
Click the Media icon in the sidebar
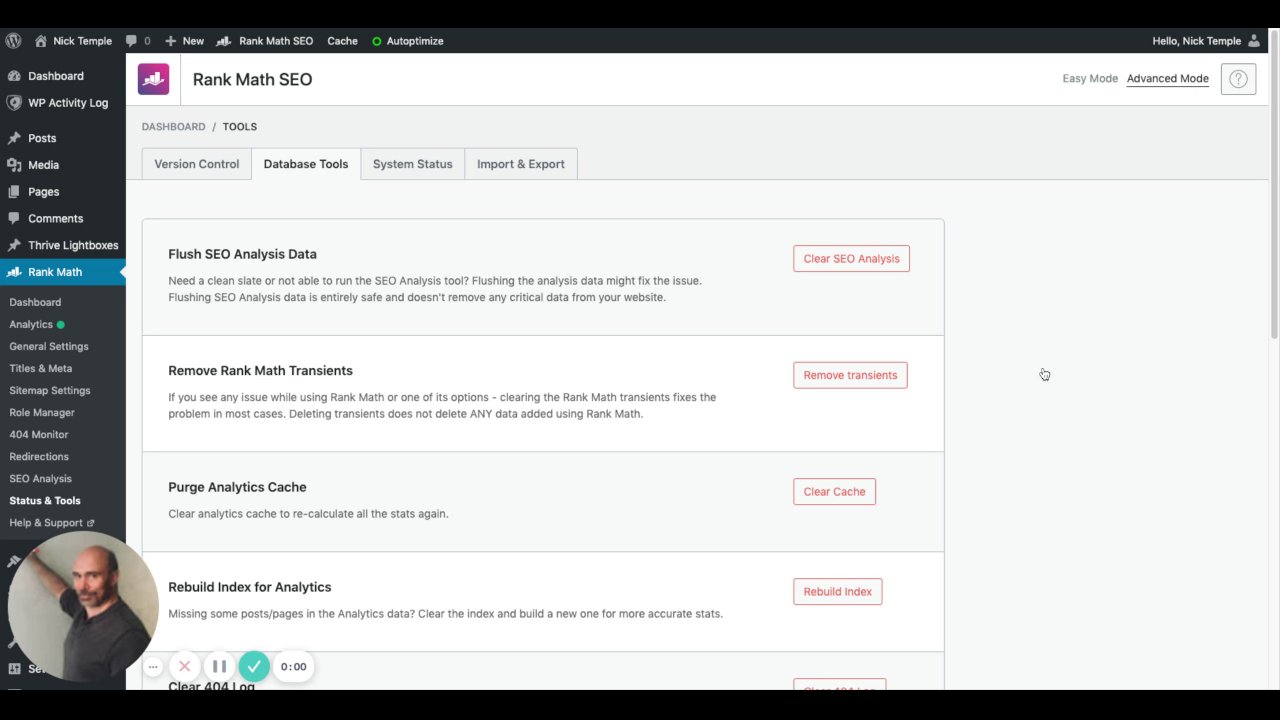pos(14,165)
